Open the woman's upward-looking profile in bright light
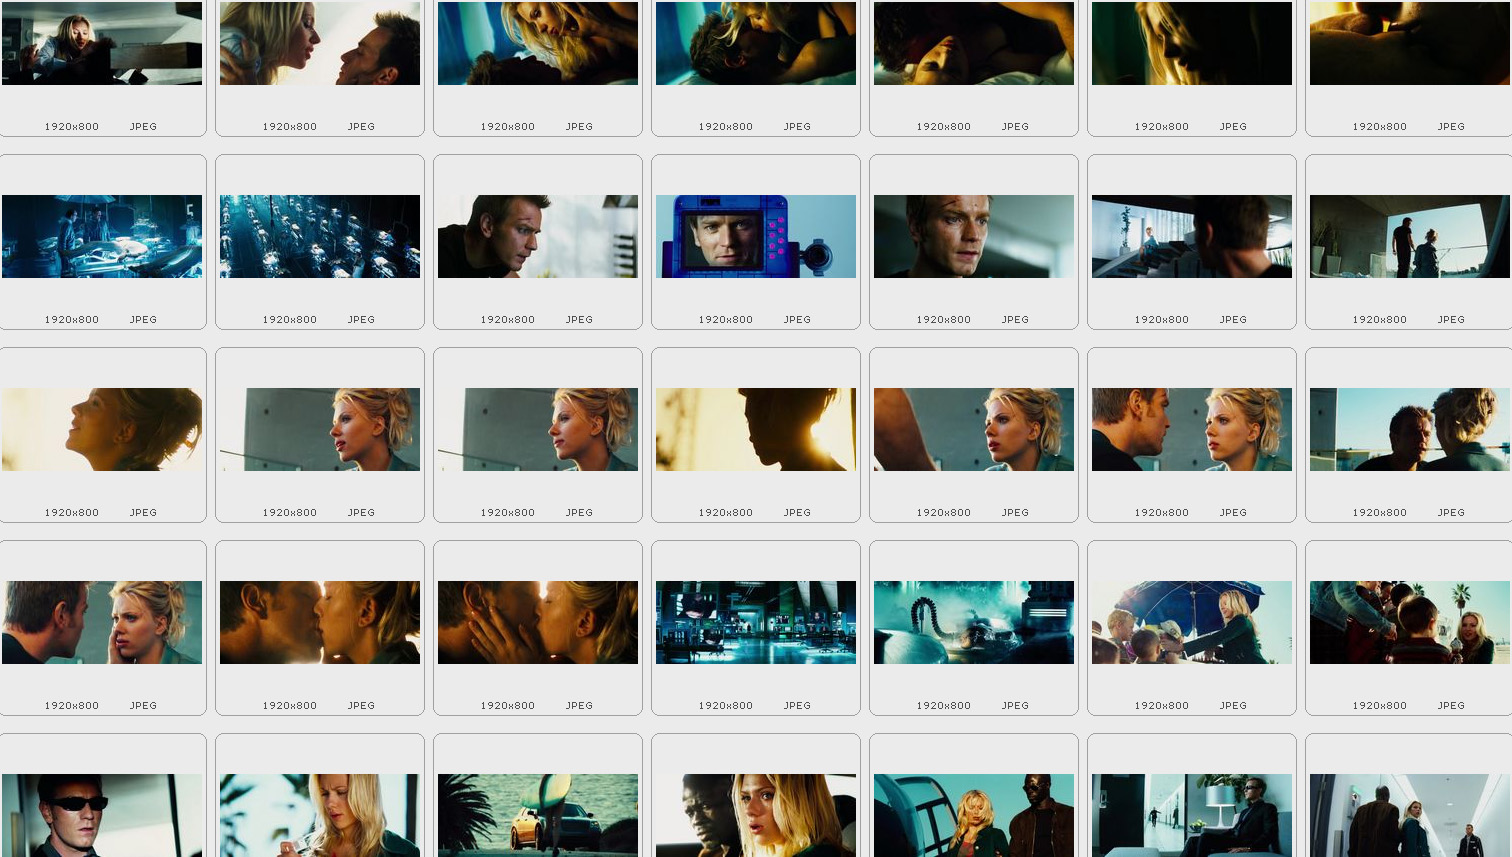Screen dimensions: 1512x857 pyautogui.click(x=102, y=429)
